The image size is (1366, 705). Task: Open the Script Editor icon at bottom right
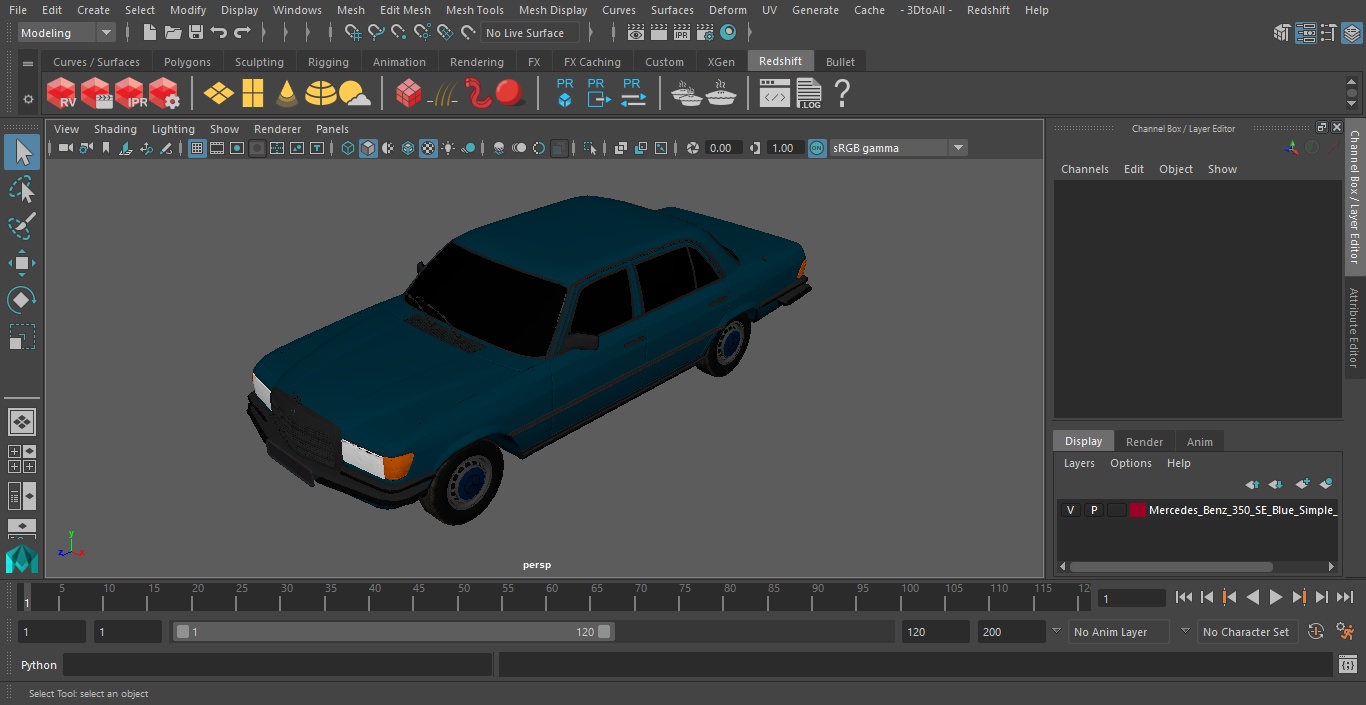[1347, 665]
